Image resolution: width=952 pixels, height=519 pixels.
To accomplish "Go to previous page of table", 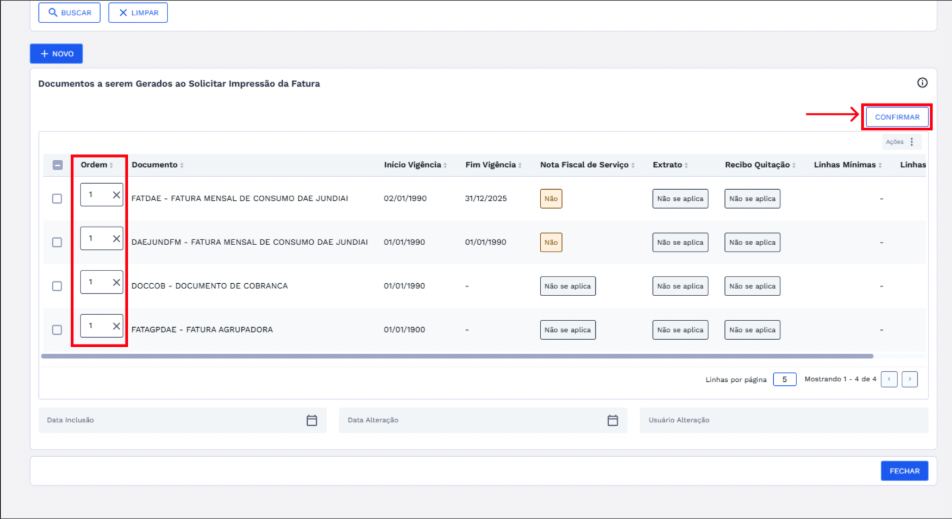I will click(889, 379).
